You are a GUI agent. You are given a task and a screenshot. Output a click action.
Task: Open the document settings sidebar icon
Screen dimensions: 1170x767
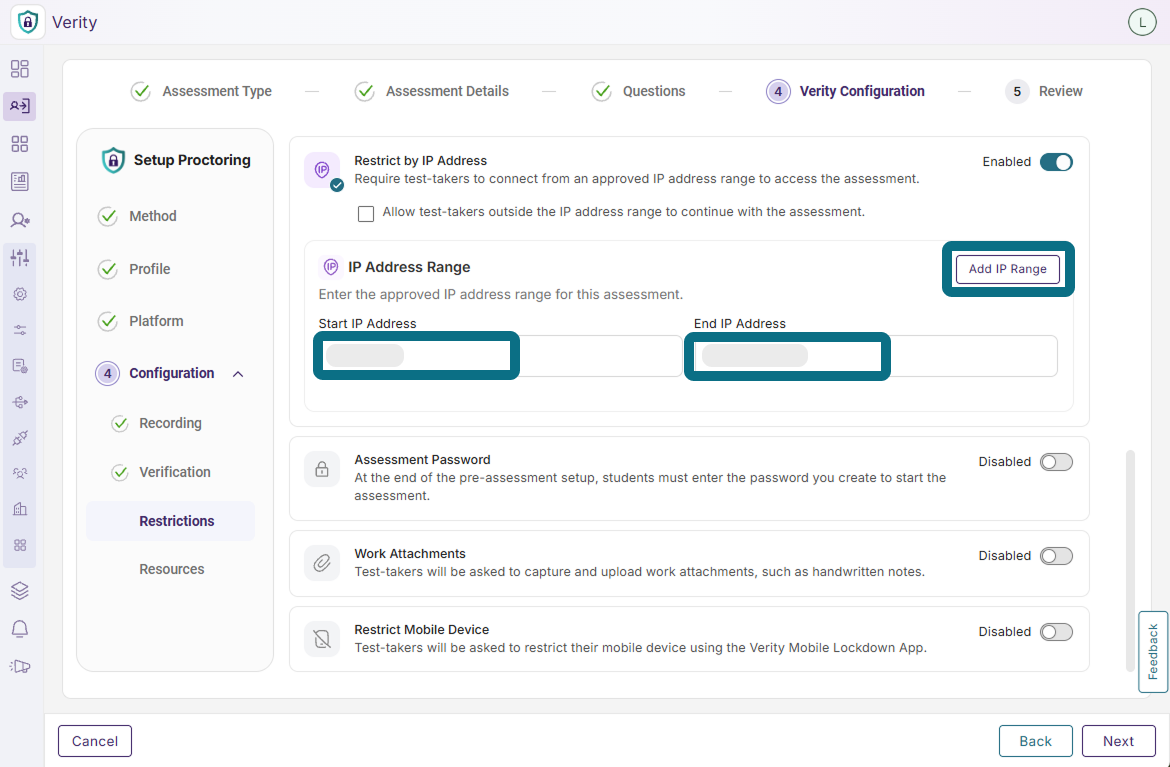click(20, 366)
